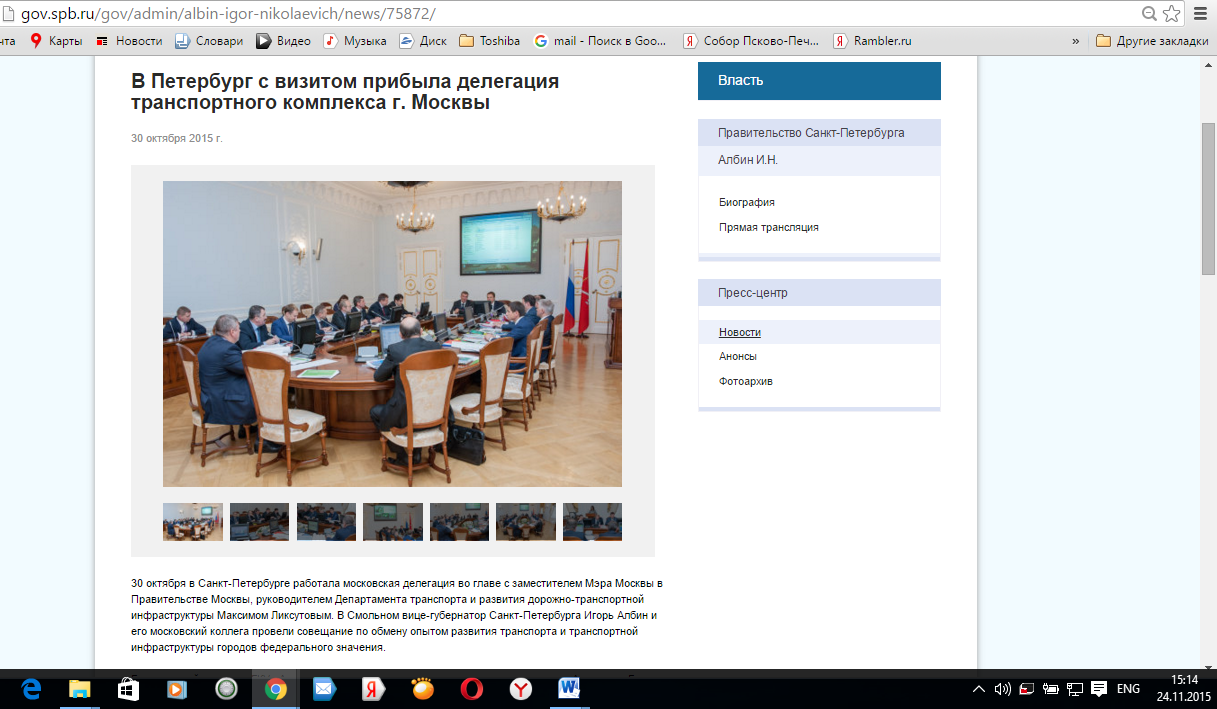The image size is (1217, 709).
Task: Open Opera browser from taskbar
Action: coord(472,689)
